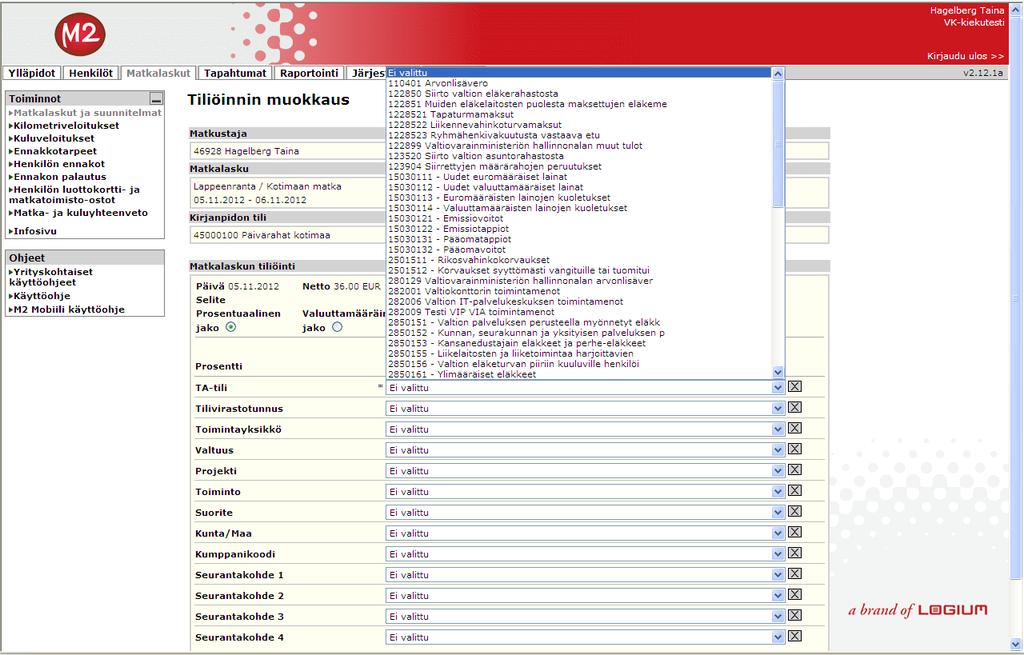Select '110401 Arvonlisävero' from the list
1024x655 pixels.
(579, 83)
